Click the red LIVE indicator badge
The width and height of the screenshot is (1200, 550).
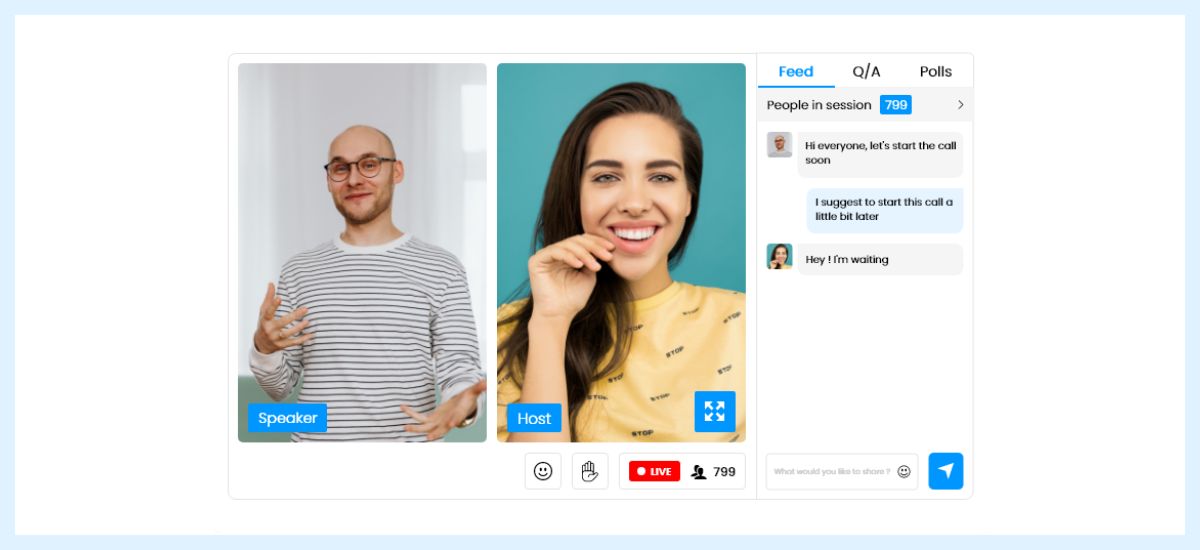click(x=654, y=471)
